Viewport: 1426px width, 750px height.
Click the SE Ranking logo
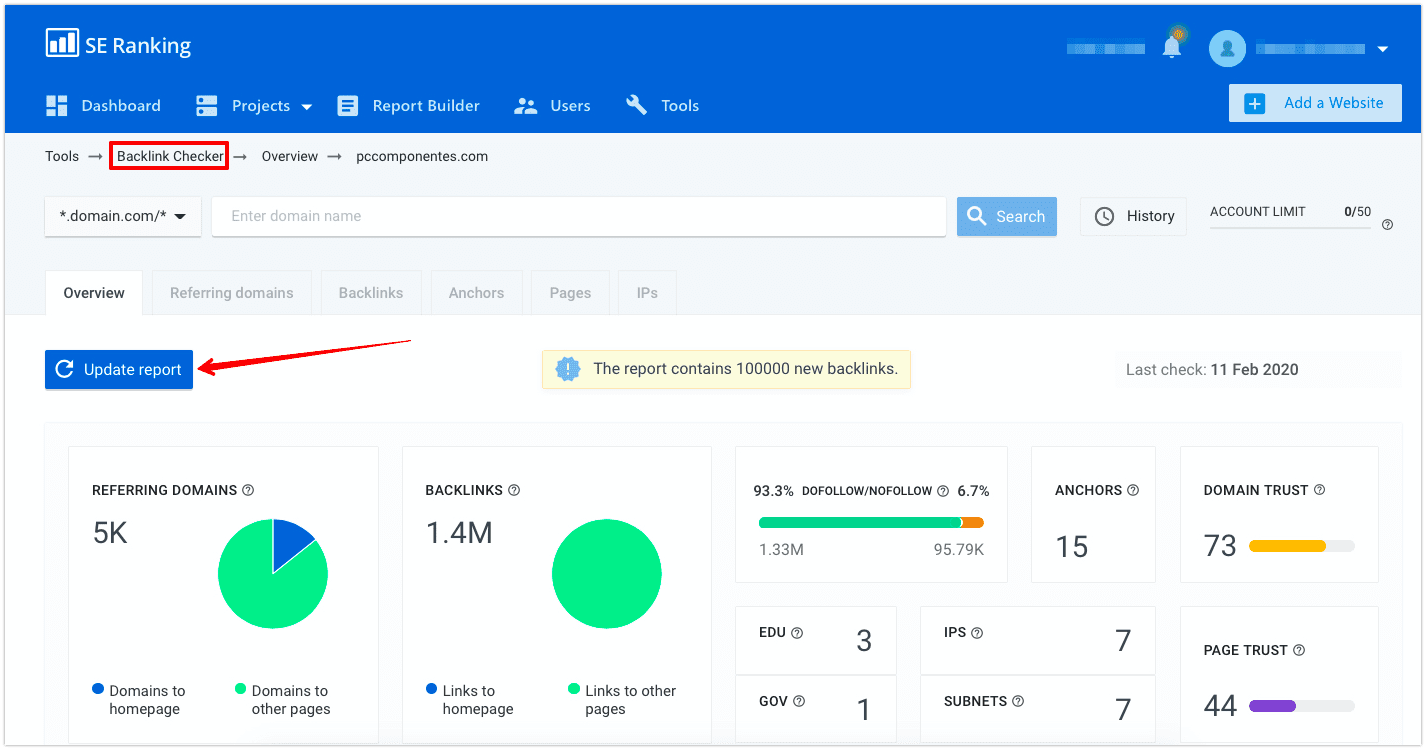coord(118,44)
